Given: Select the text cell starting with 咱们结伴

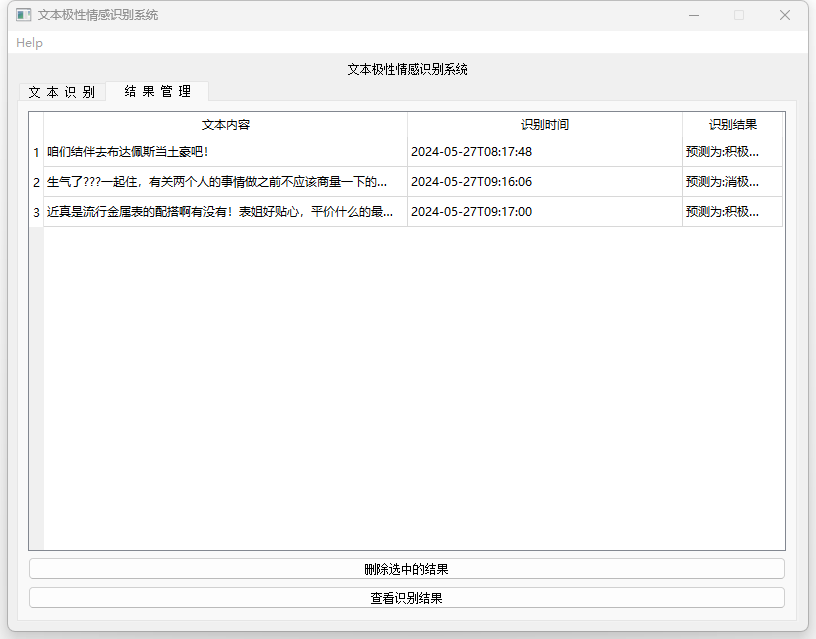Looking at the screenshot, I should coord(226,153).
